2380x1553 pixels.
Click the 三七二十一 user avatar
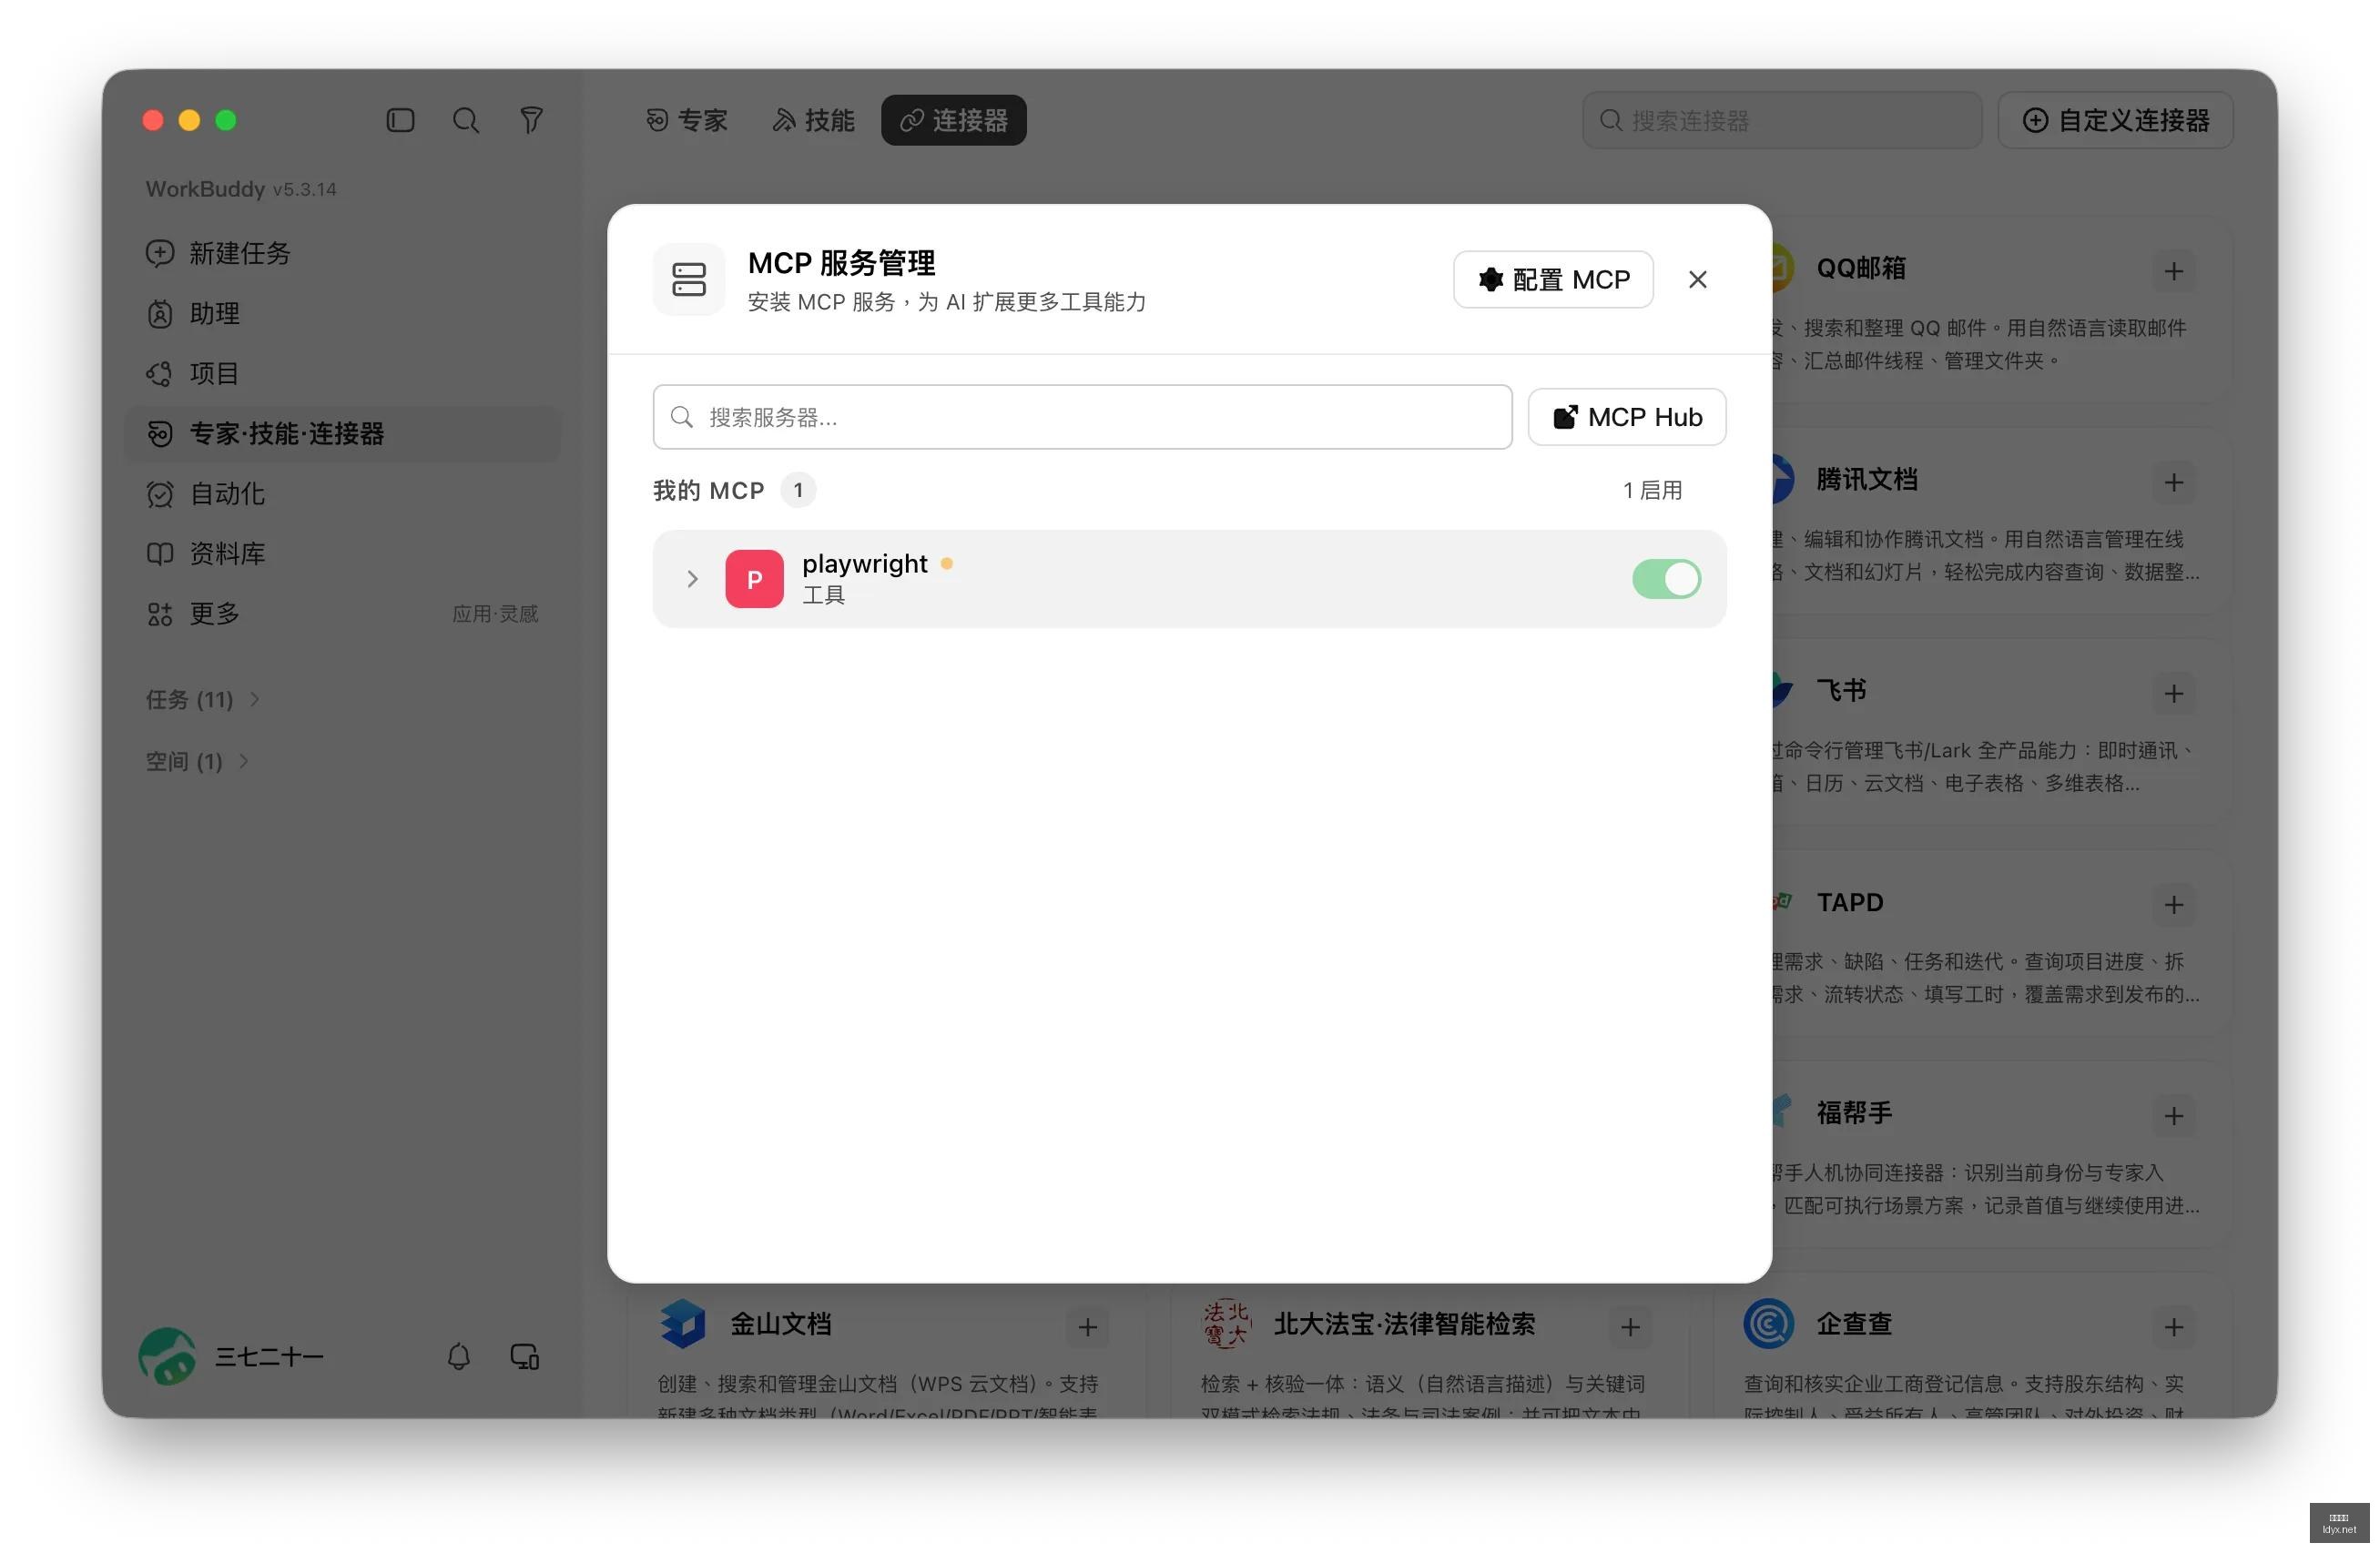tap(168, 1358)
